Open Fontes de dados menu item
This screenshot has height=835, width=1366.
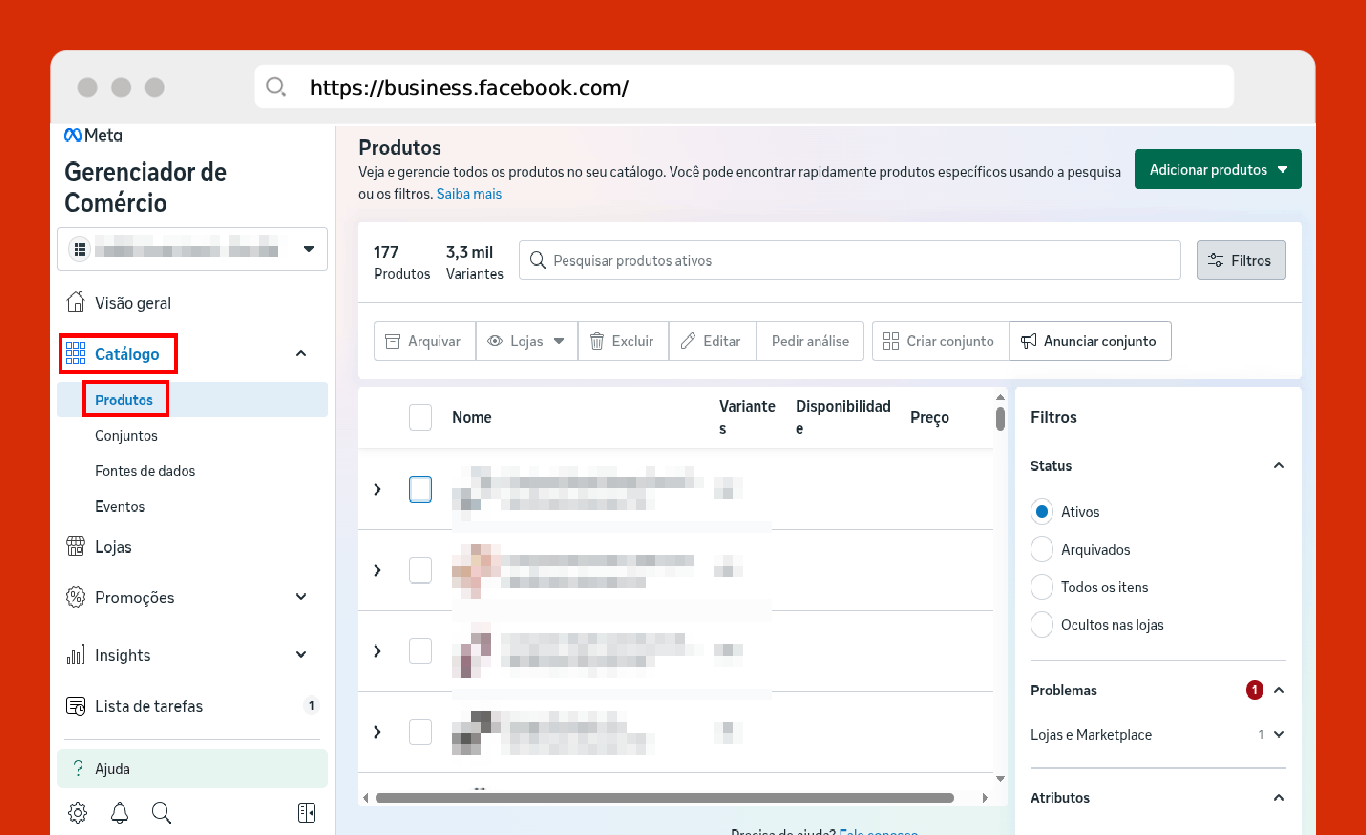(x=145, y=471)
